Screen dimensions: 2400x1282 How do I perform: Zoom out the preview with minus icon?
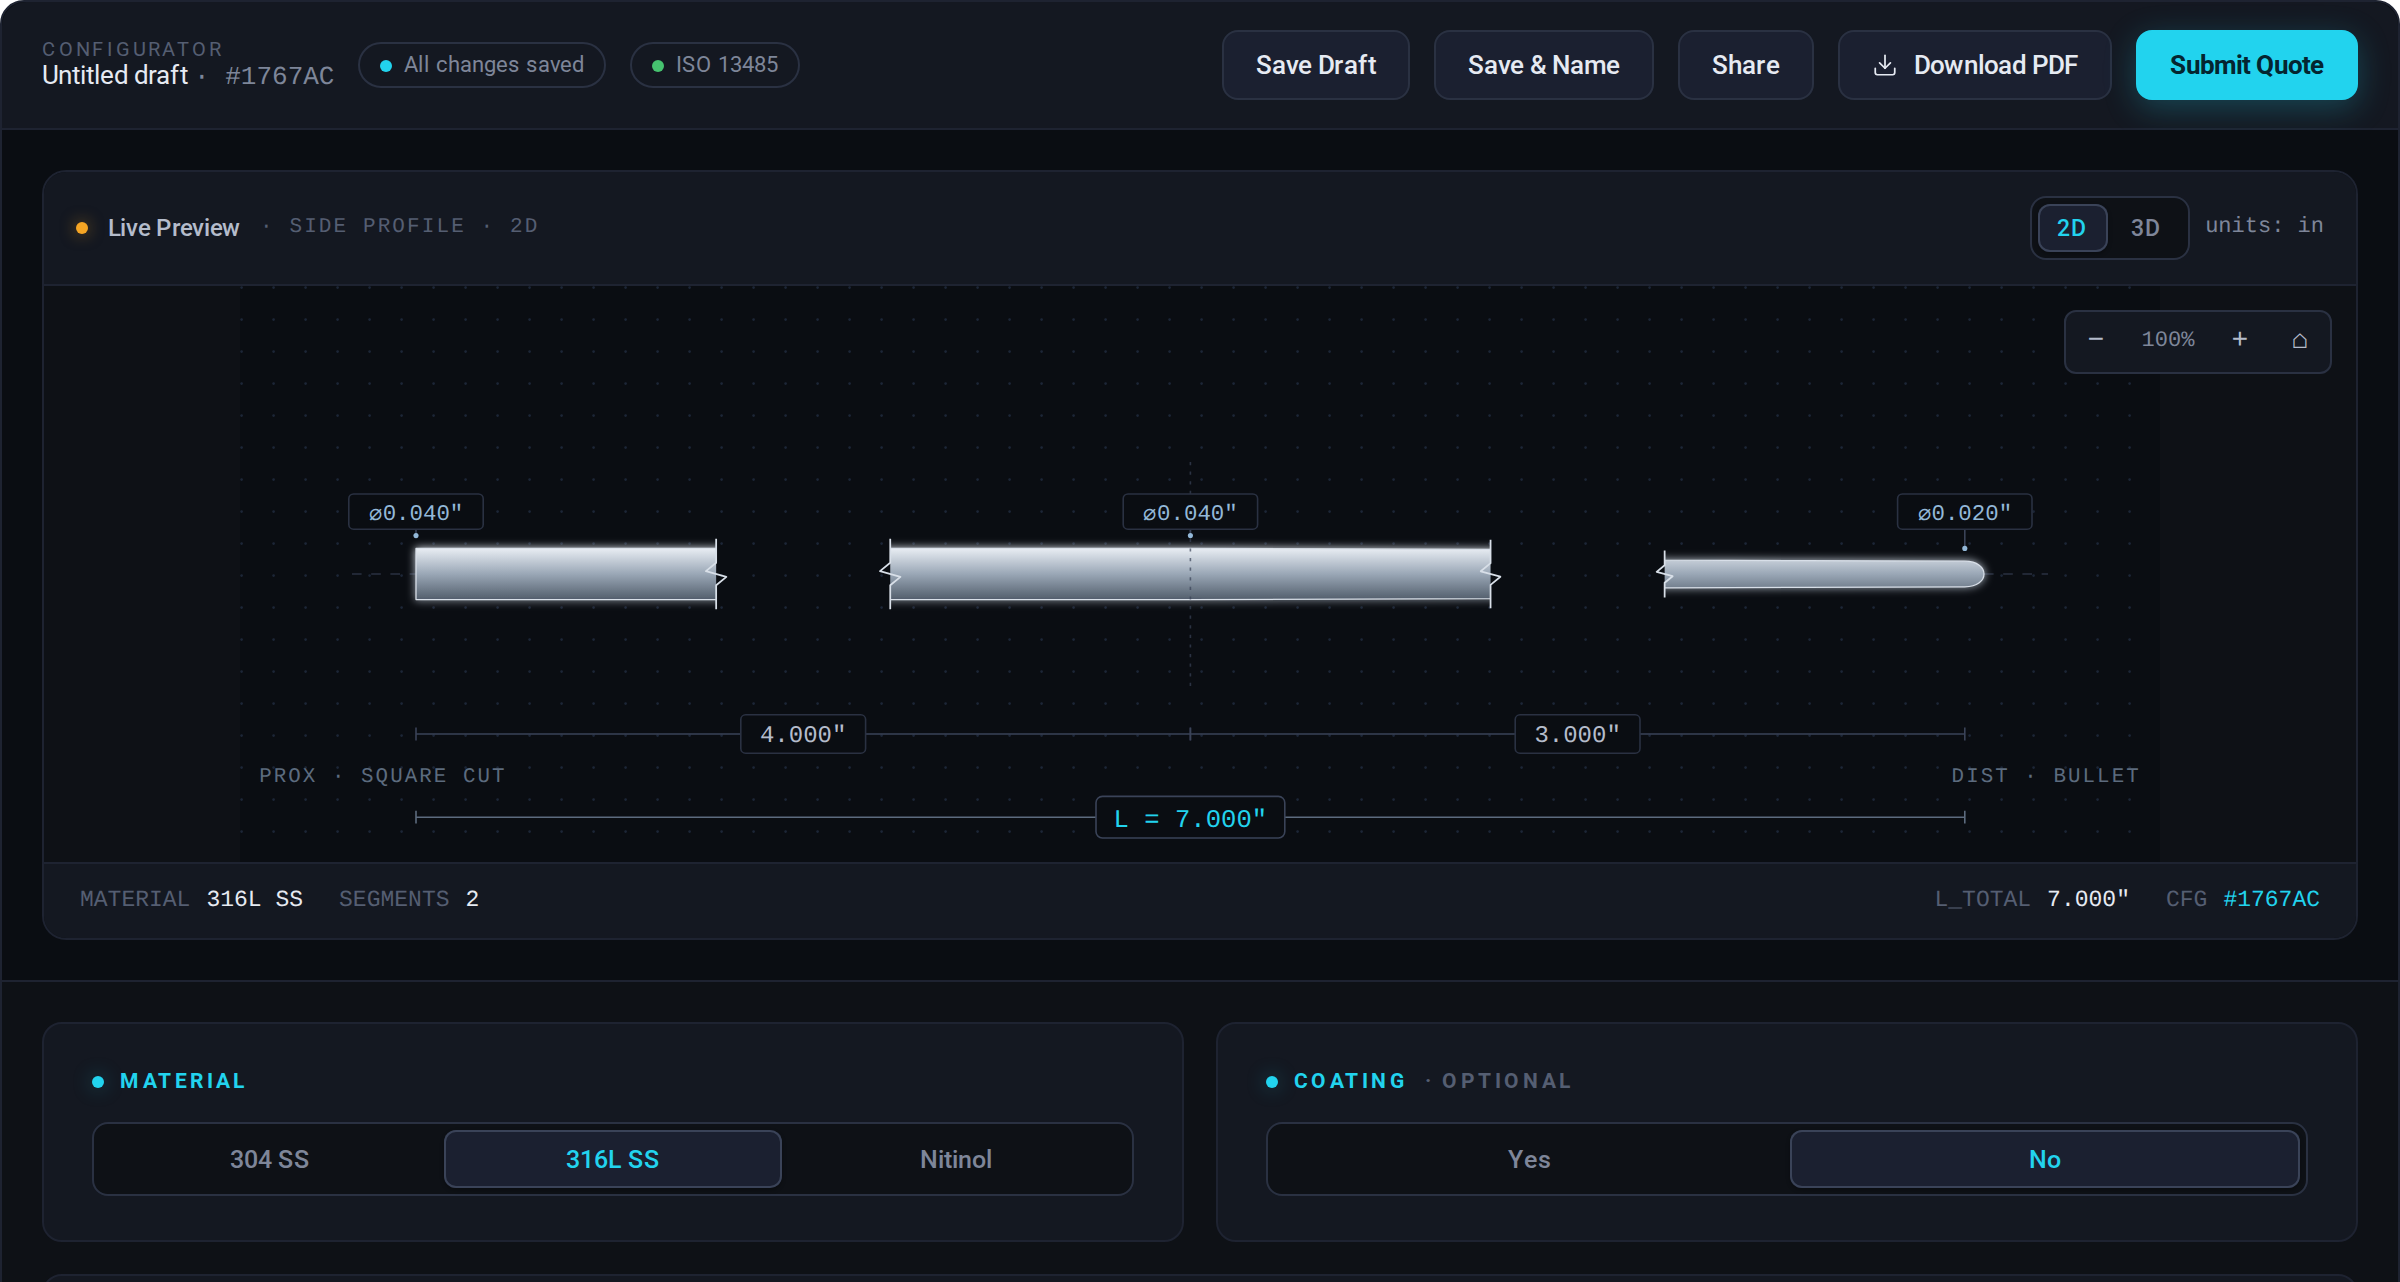(x=2095, y=340)
